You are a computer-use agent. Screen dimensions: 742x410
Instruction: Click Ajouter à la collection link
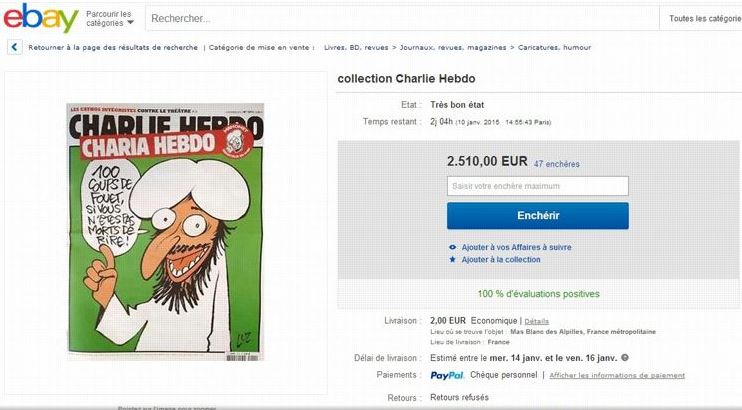coord(501,259)
